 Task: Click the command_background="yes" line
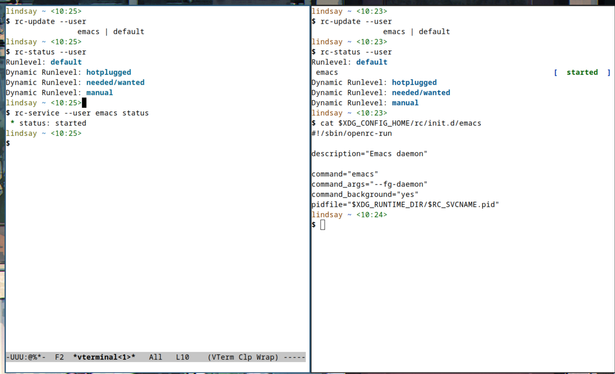click(365, 194)
